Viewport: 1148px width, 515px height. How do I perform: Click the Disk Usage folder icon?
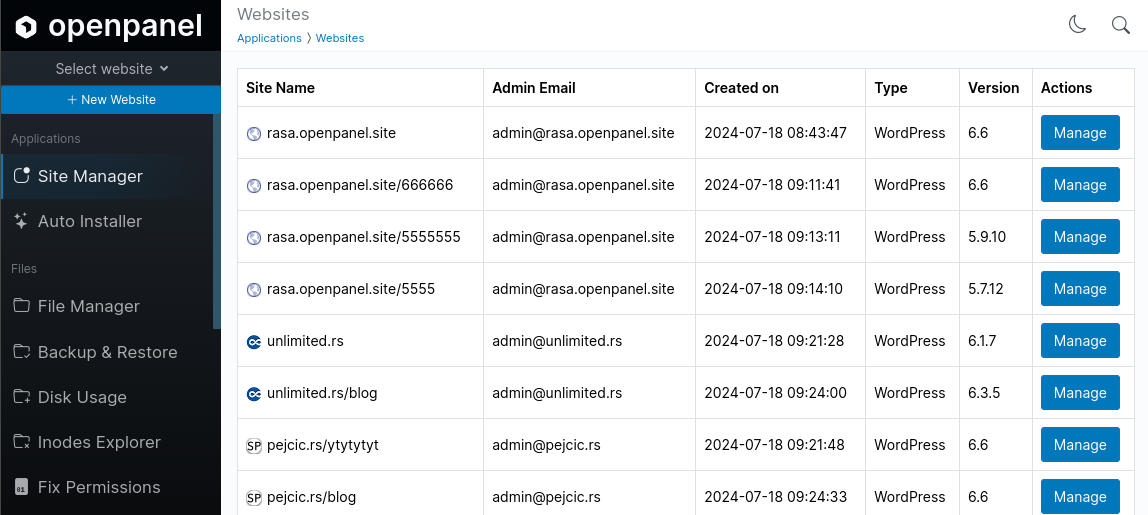tap(22, 397)
